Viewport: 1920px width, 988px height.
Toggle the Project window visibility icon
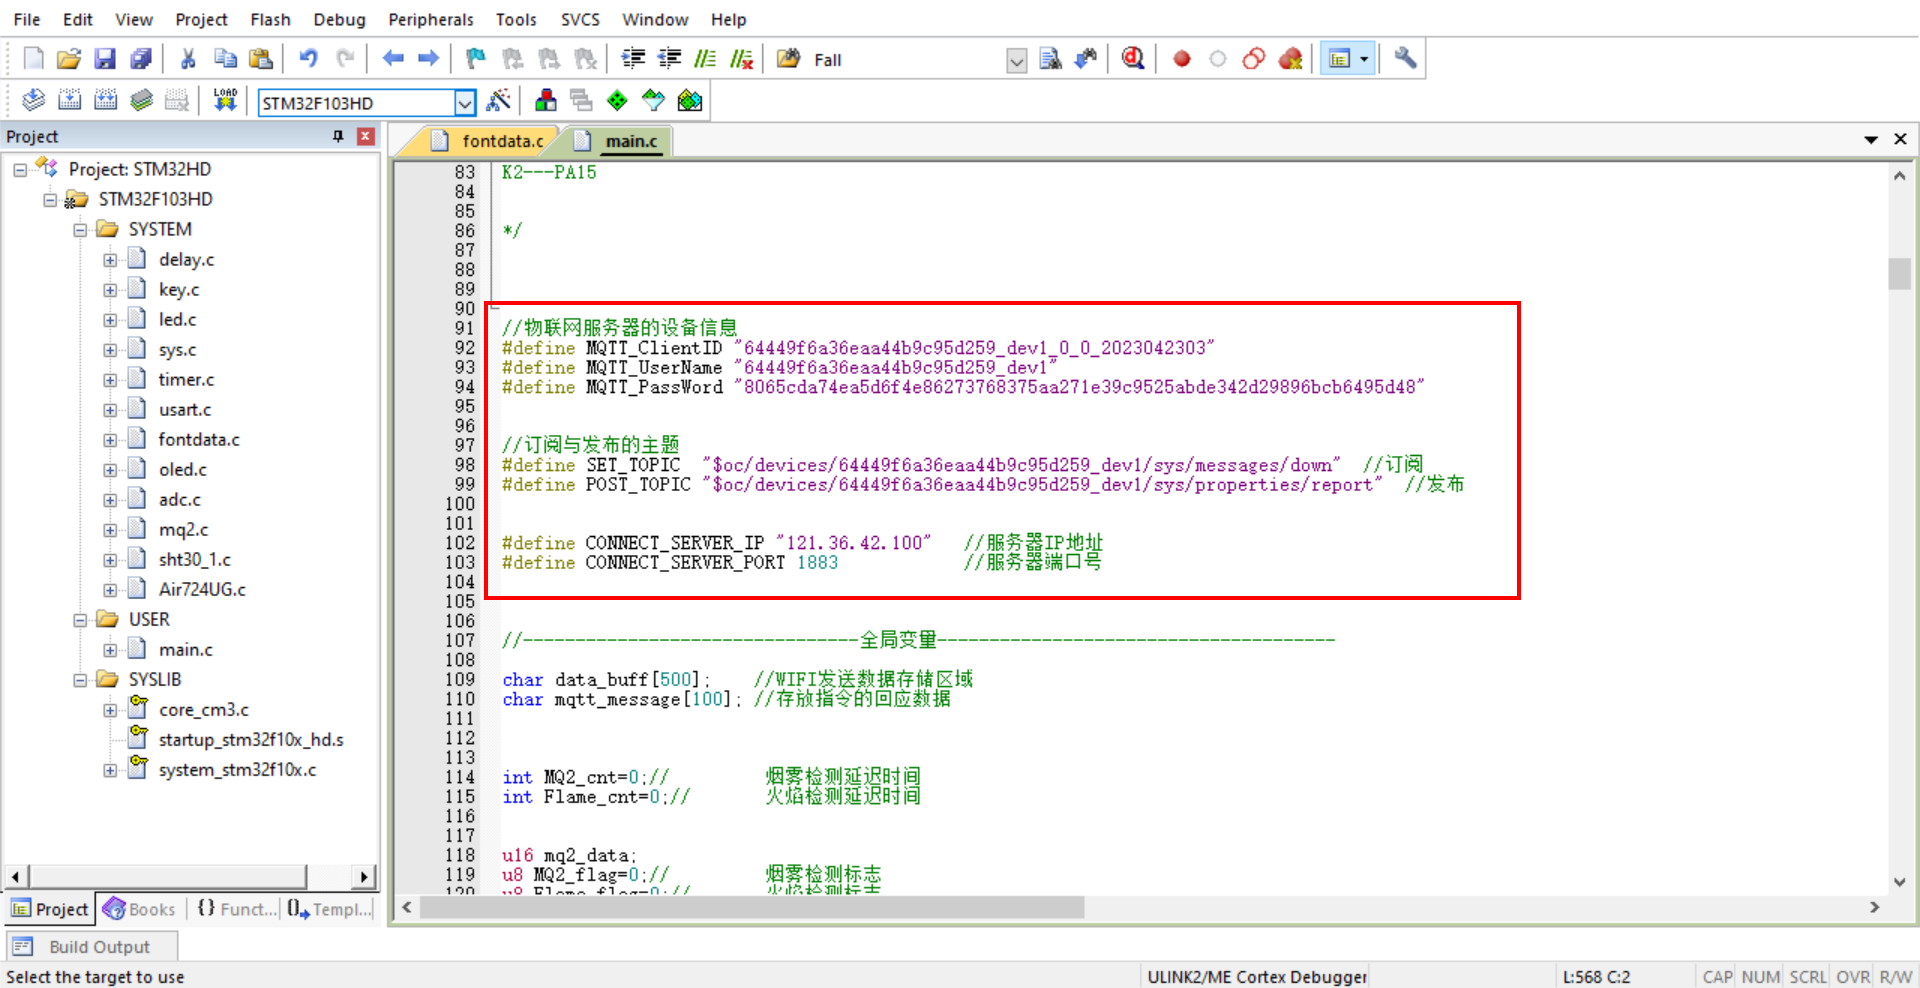tap(1341, 58)
